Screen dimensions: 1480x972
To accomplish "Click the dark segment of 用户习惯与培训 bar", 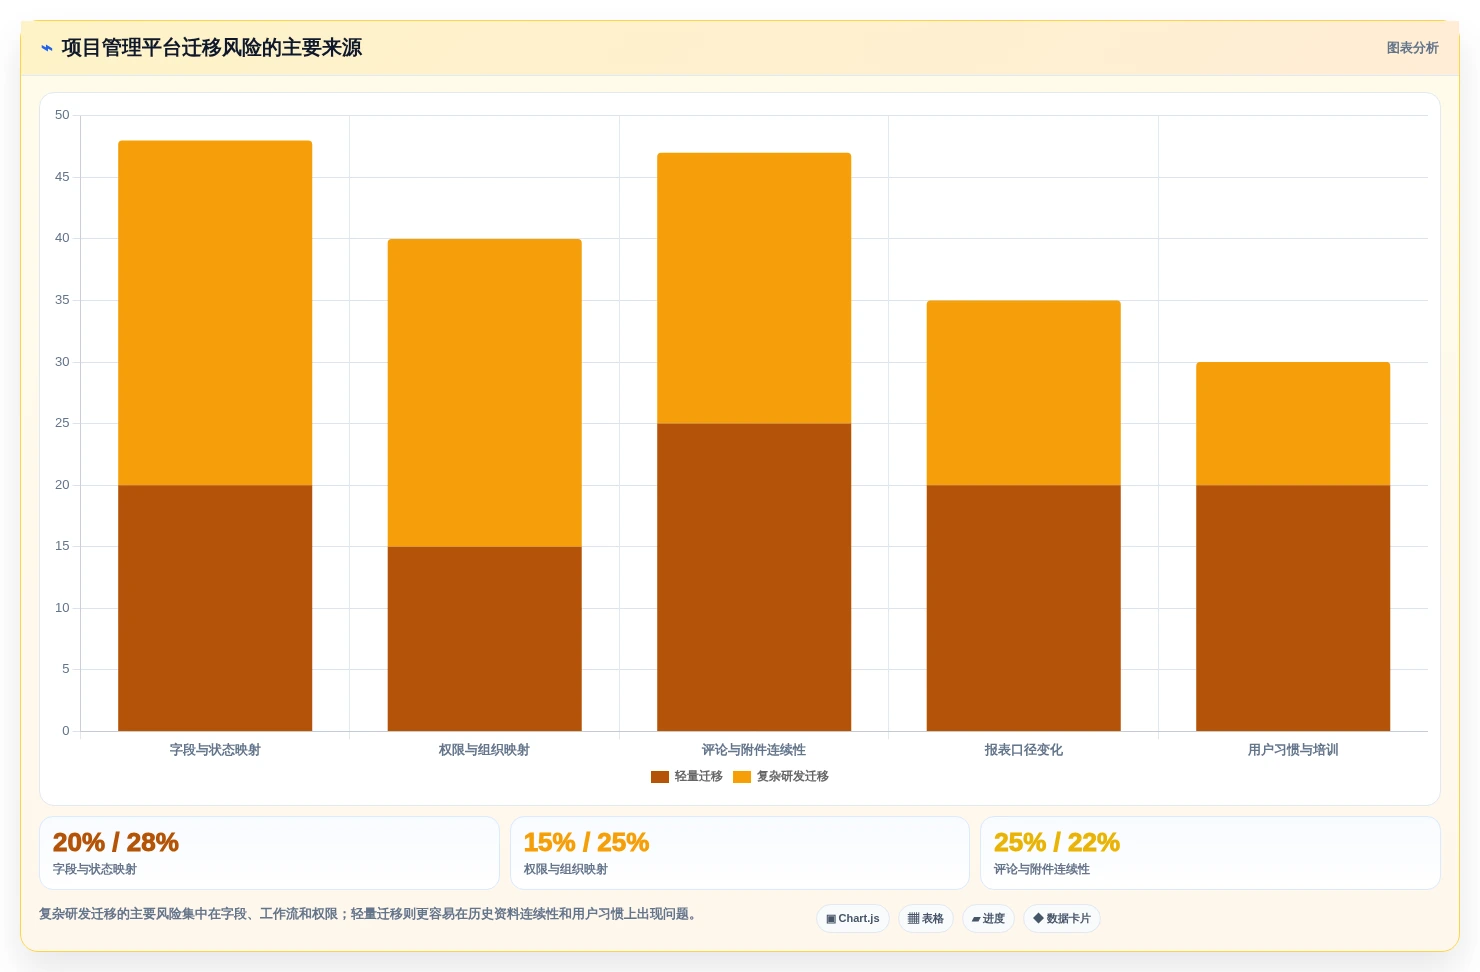I will [x=1293, y=608].
